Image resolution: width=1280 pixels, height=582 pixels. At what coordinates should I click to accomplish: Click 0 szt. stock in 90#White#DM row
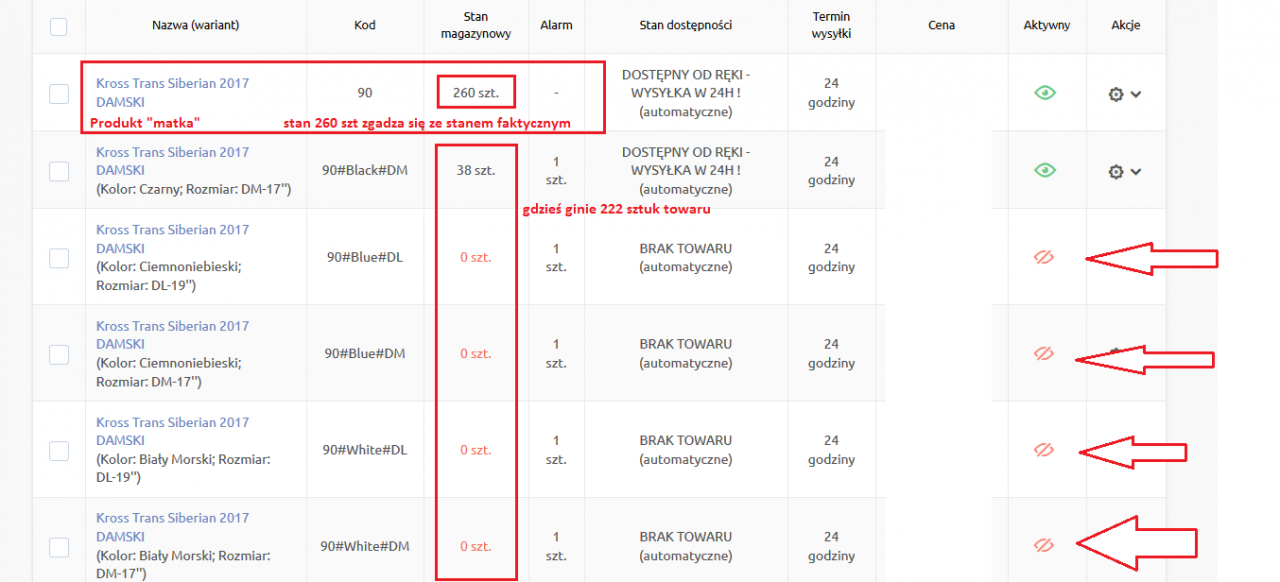pyautogui.click(x=476, y=547)
